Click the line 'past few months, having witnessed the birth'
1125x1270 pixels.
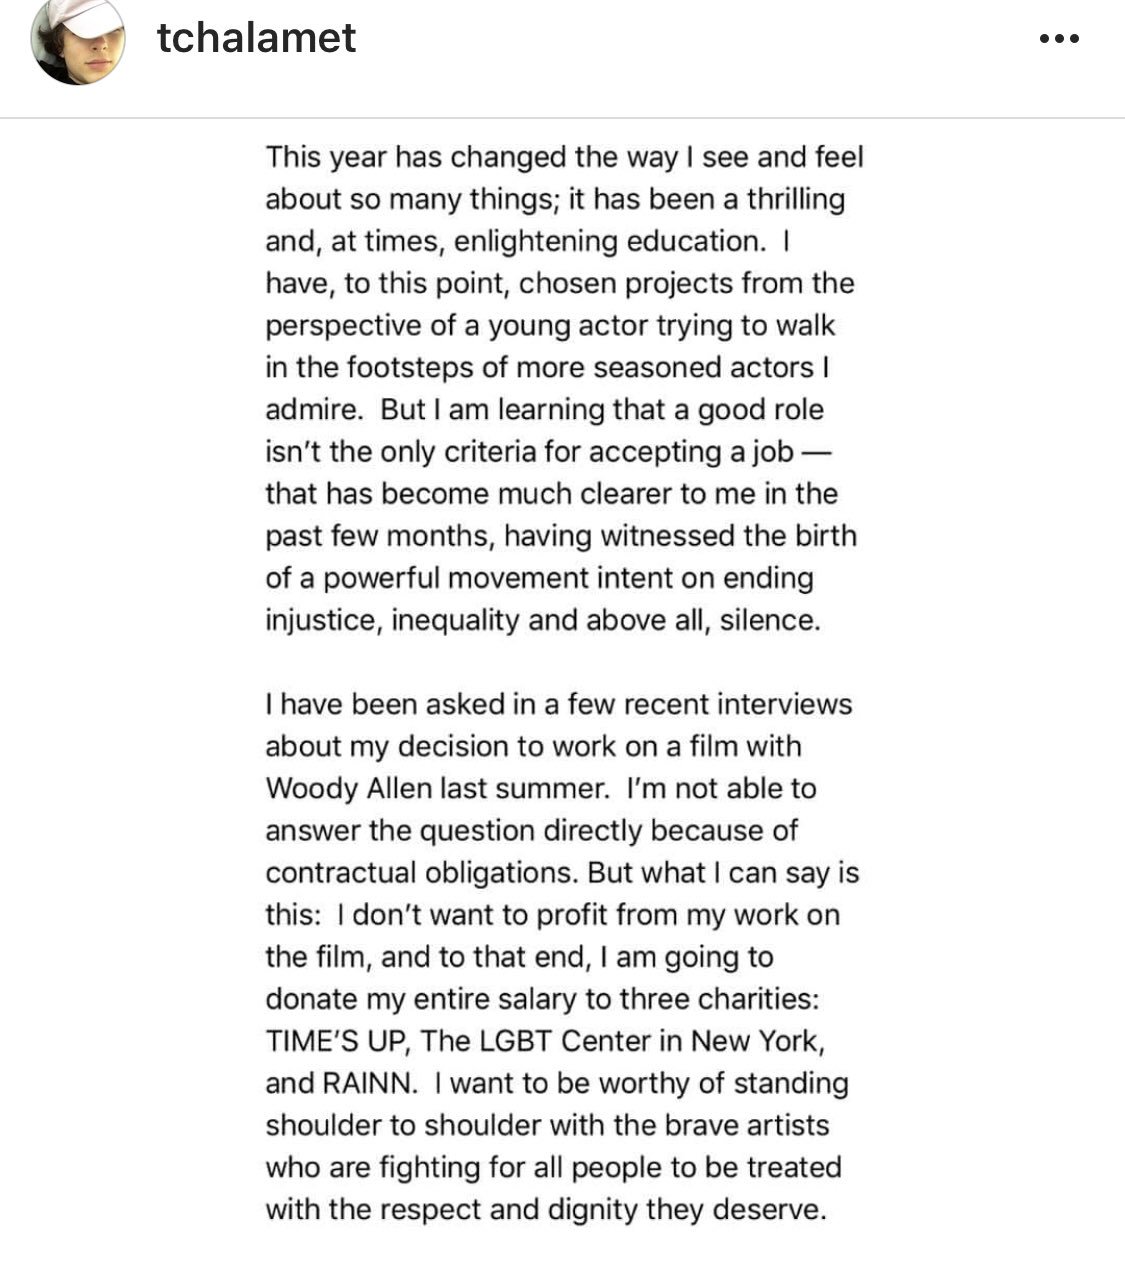click(x=561, y=537)
